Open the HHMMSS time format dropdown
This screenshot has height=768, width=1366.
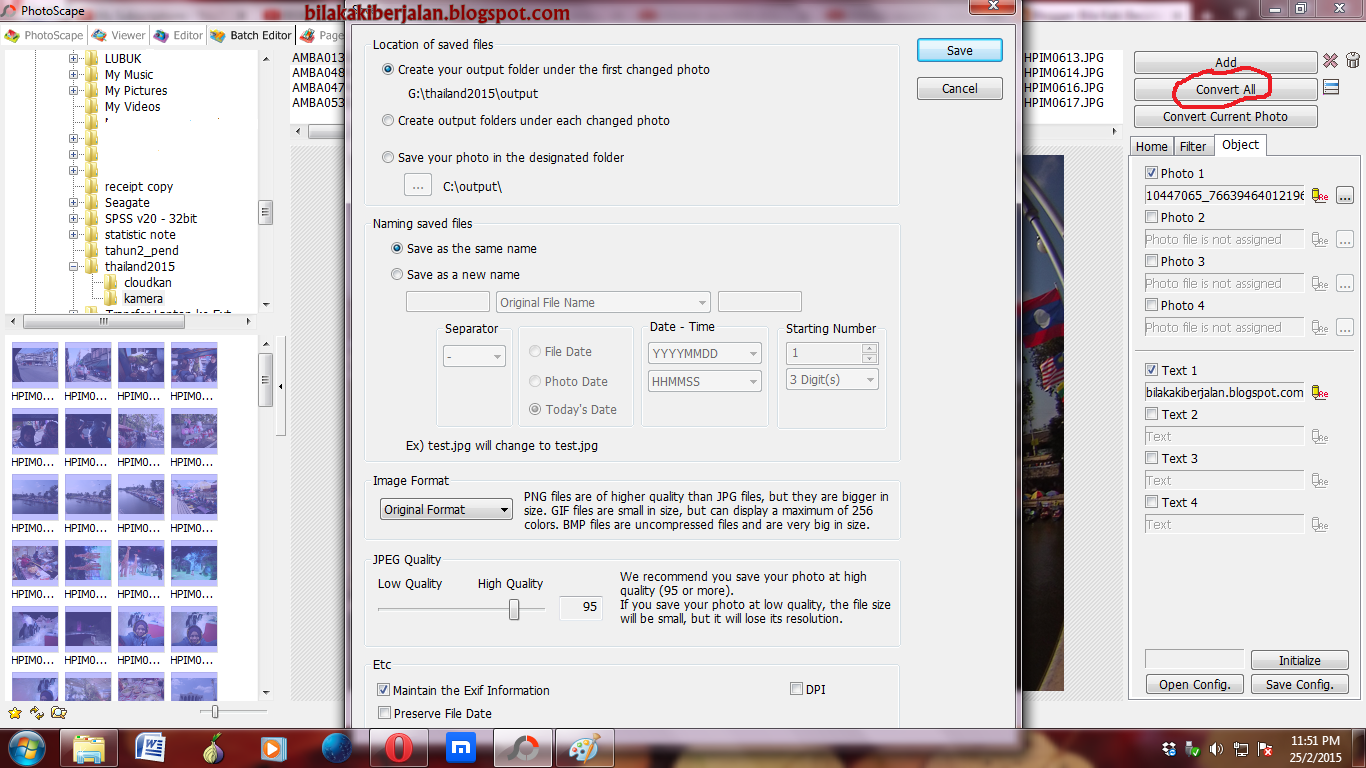coord(705,382)
